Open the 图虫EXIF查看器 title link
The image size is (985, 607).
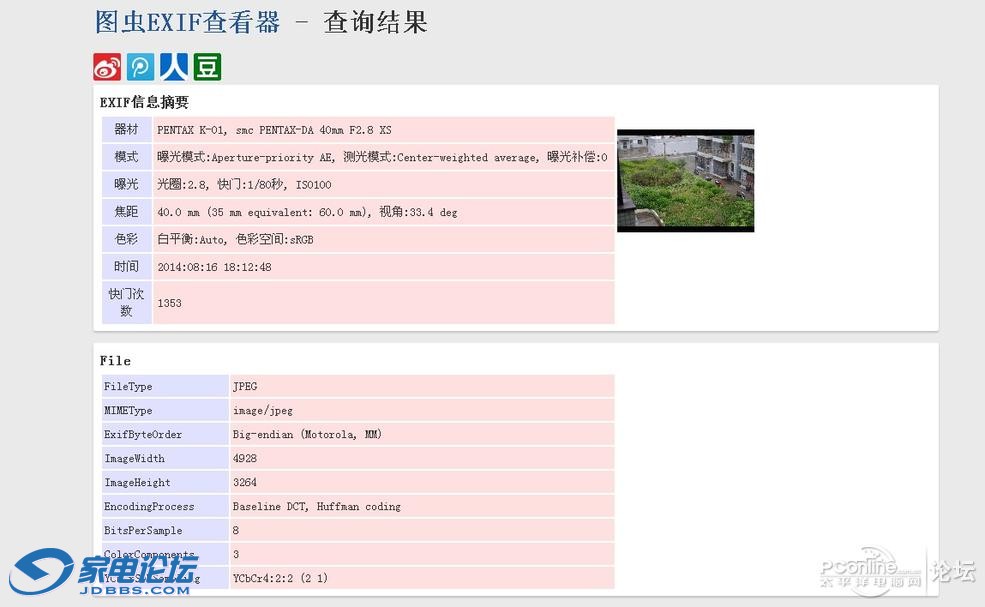[187, 22]
